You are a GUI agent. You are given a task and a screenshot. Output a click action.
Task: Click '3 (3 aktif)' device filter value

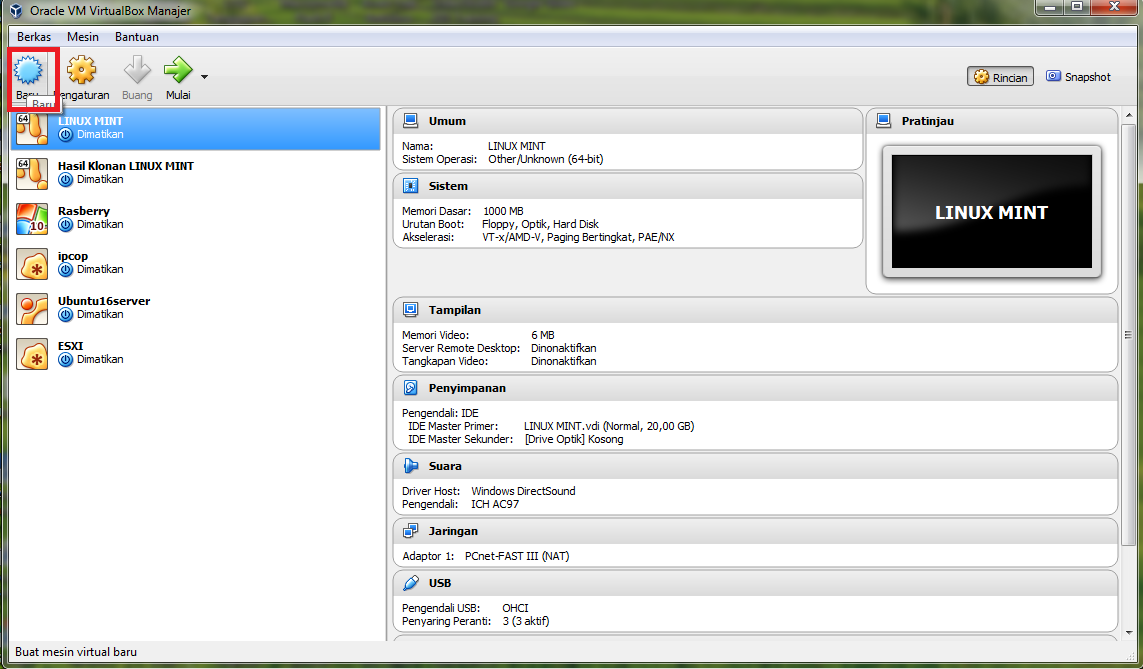tap(526, 621)
